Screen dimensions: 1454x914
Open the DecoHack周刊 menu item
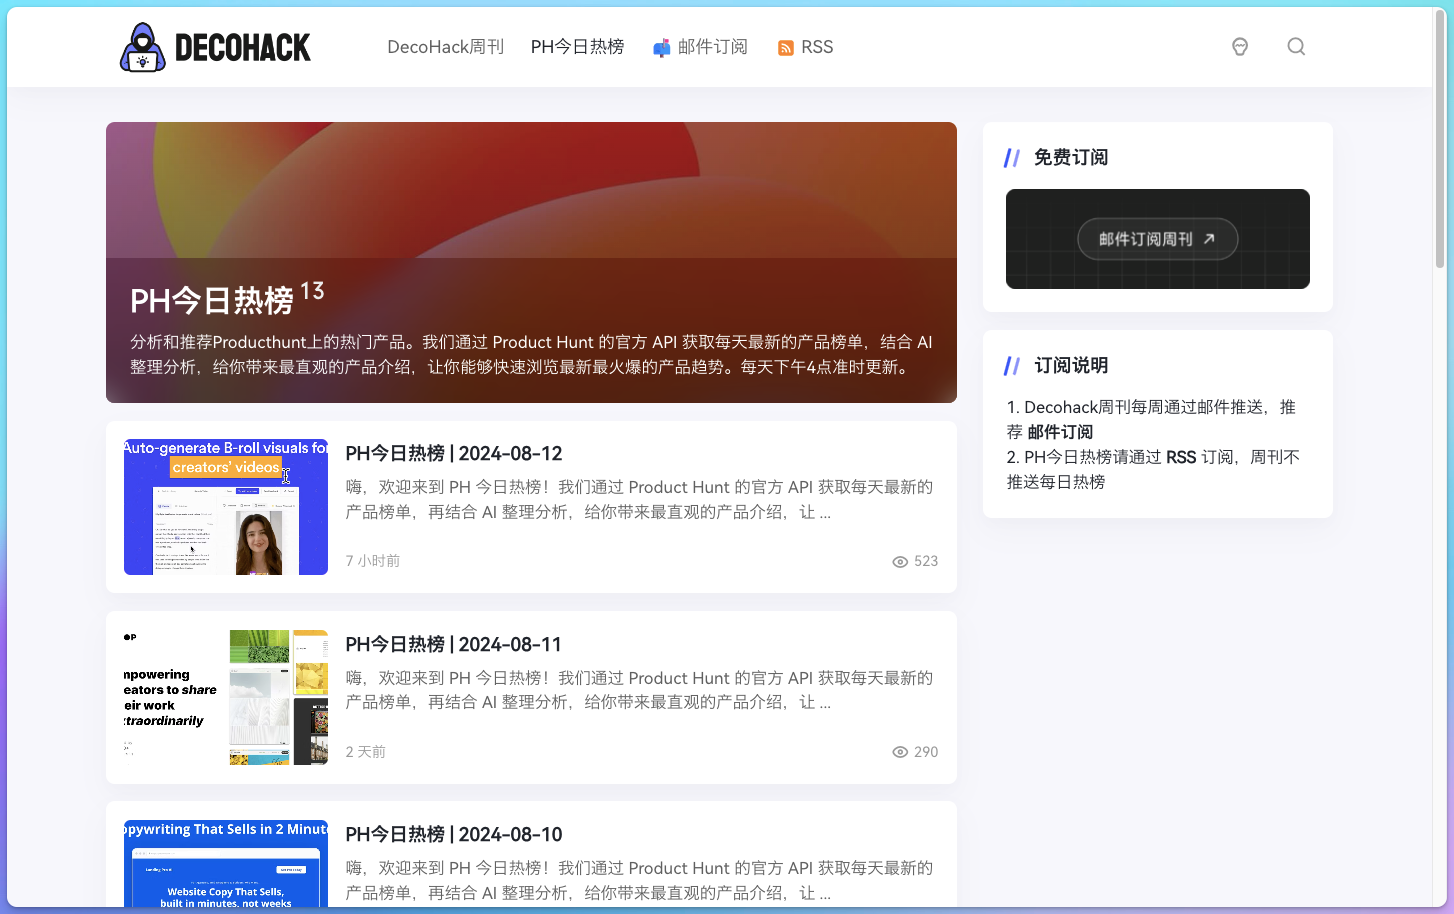(x=445, y=47)
